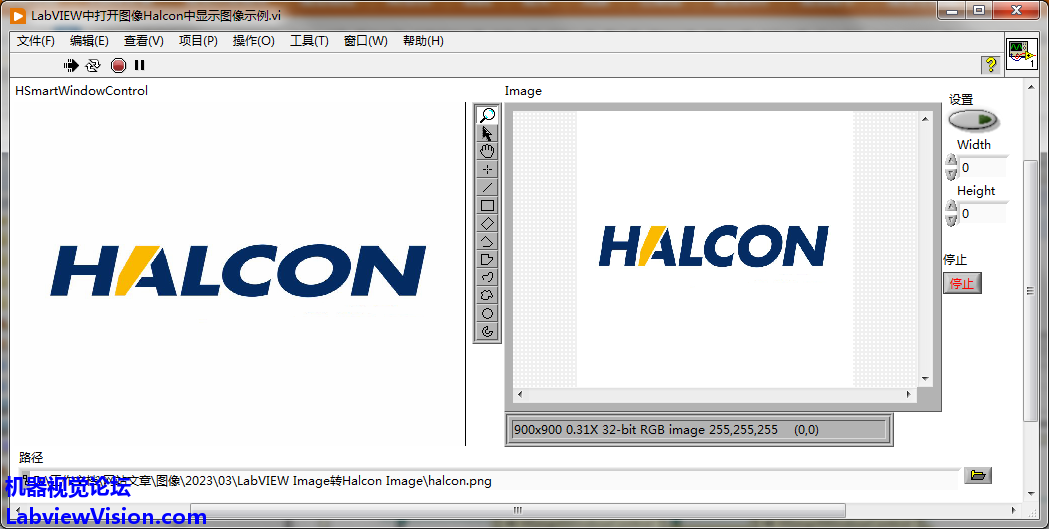
Task: Select the Rectangle ROI tool
Action: point(488,205)
